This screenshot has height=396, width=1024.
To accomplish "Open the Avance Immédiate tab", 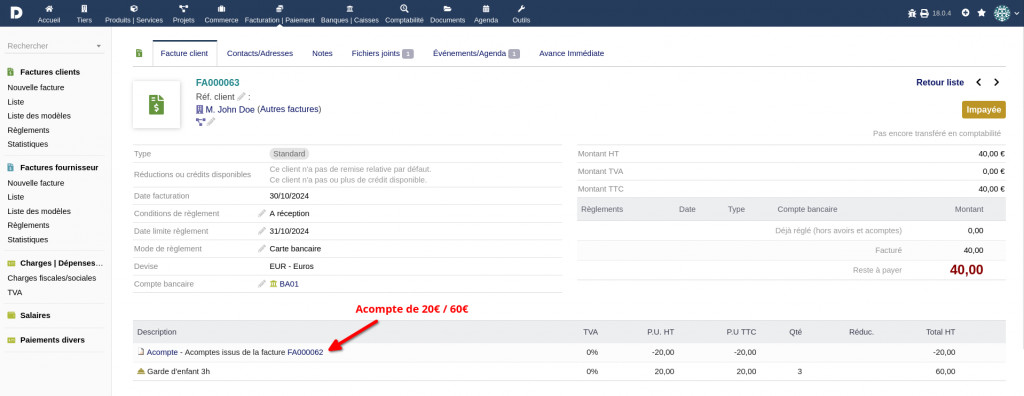I will pyautogui.click(x=571, y=54).
